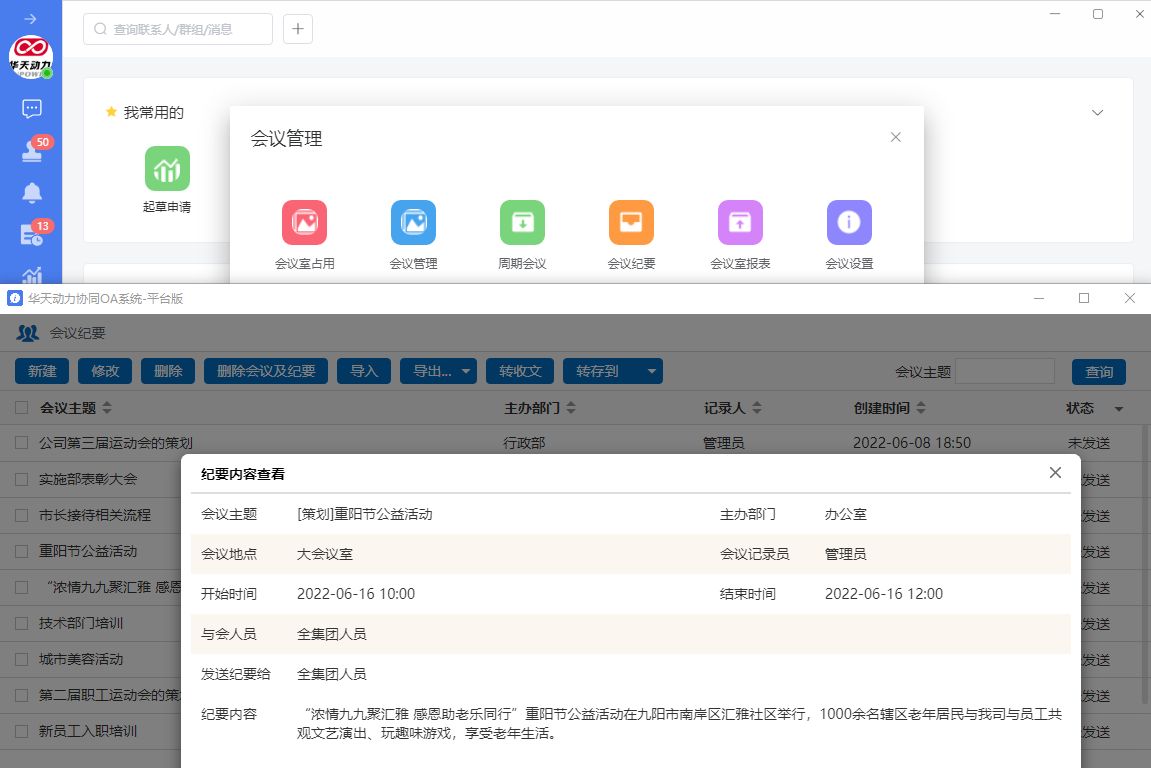
Task: Open the 会议室占用 icon
Action: (304, 223)
